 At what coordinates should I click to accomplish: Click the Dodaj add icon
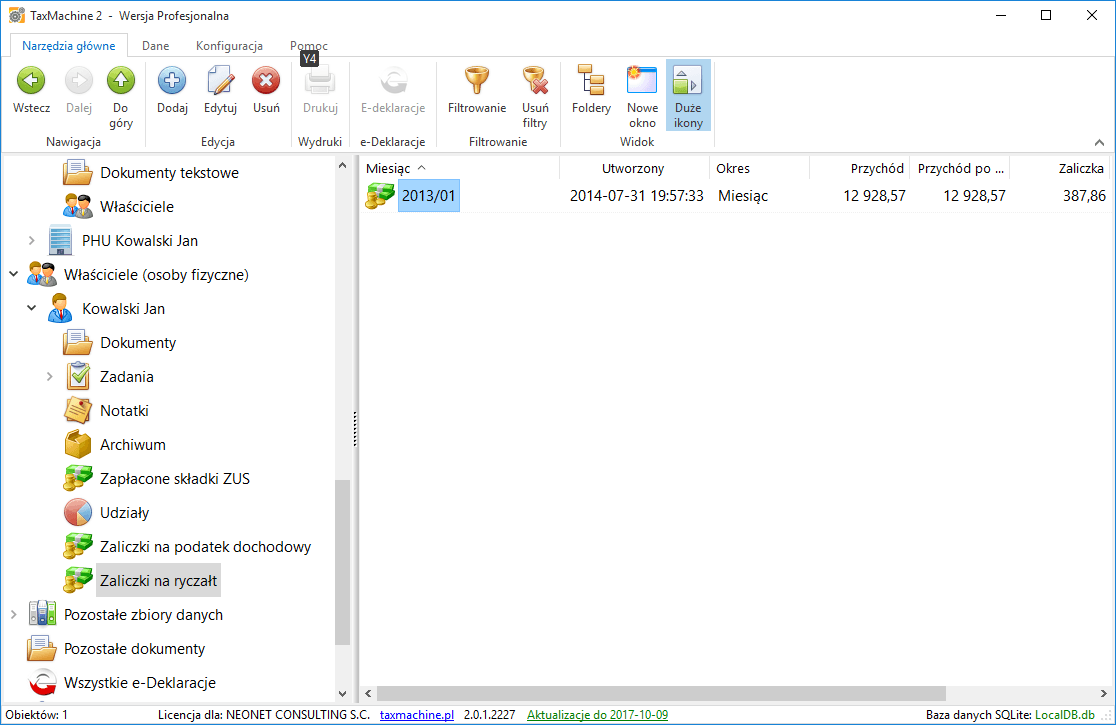pos(172,81)
